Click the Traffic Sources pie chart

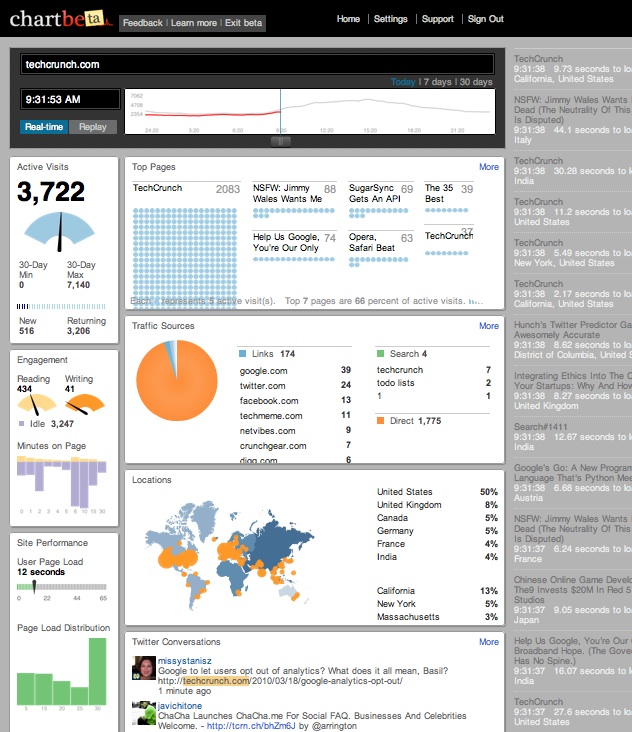tap(177, 380)
